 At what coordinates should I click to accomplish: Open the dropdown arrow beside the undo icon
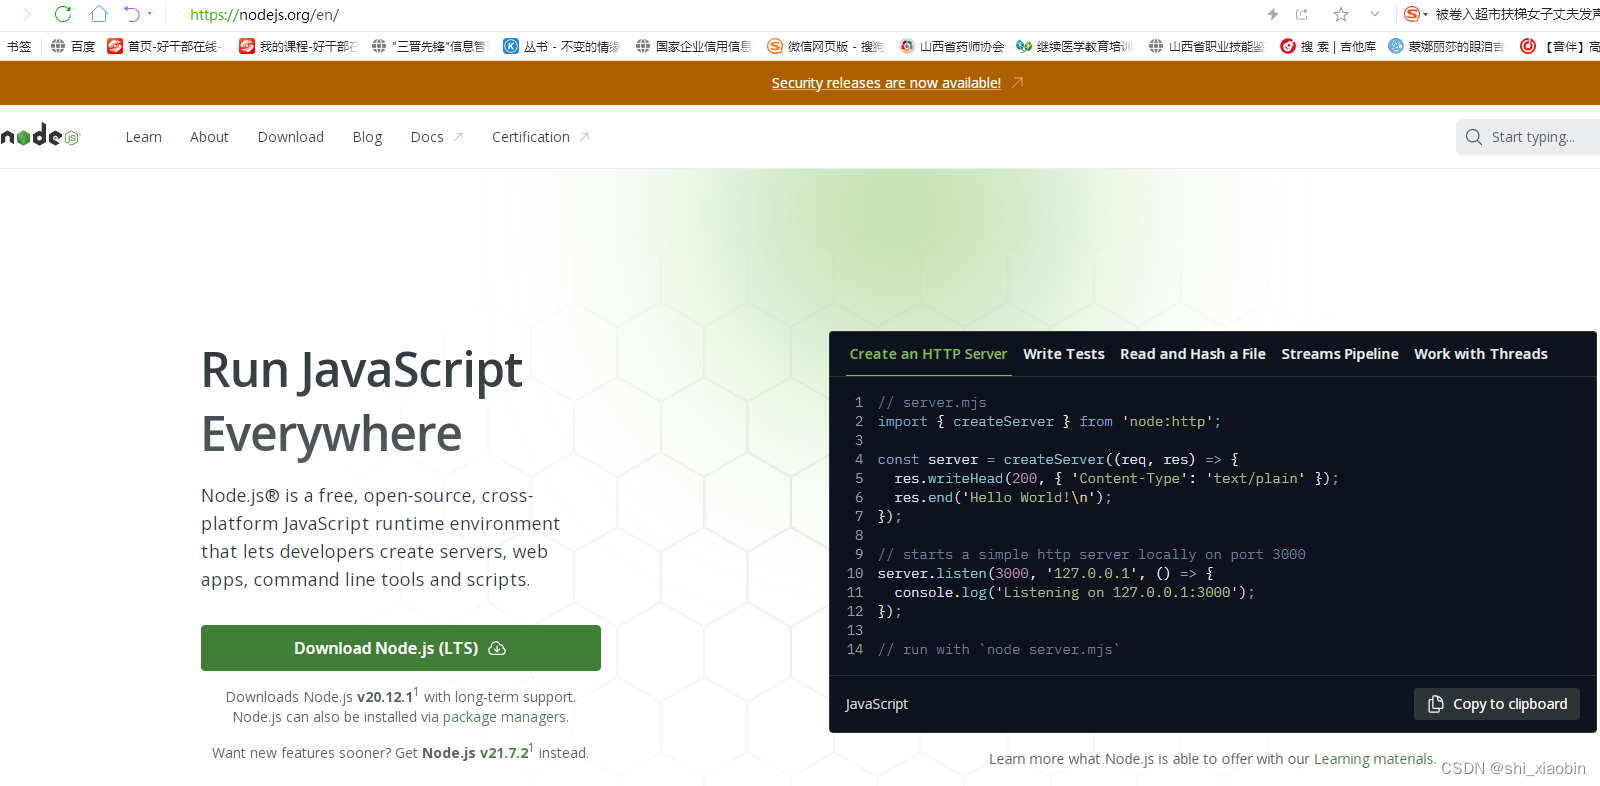150,14
